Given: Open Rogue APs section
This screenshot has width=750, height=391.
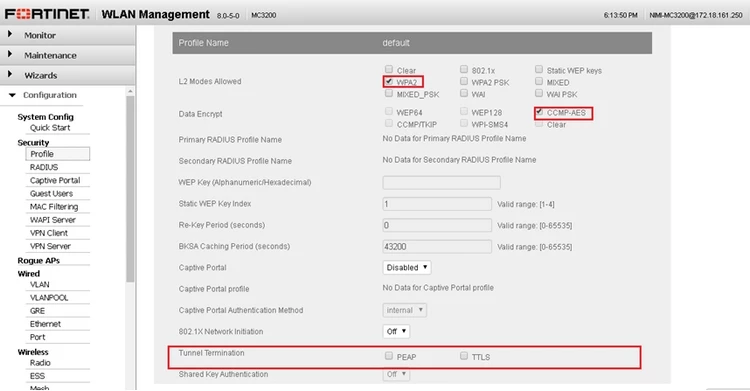Looking at the screenshot, I should click(38, 260).
